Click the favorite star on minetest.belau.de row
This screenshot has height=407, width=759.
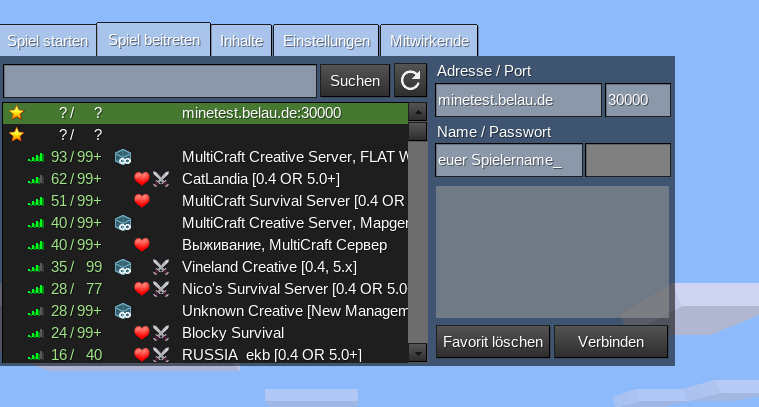pyautogui.click(x=16, y=113)
